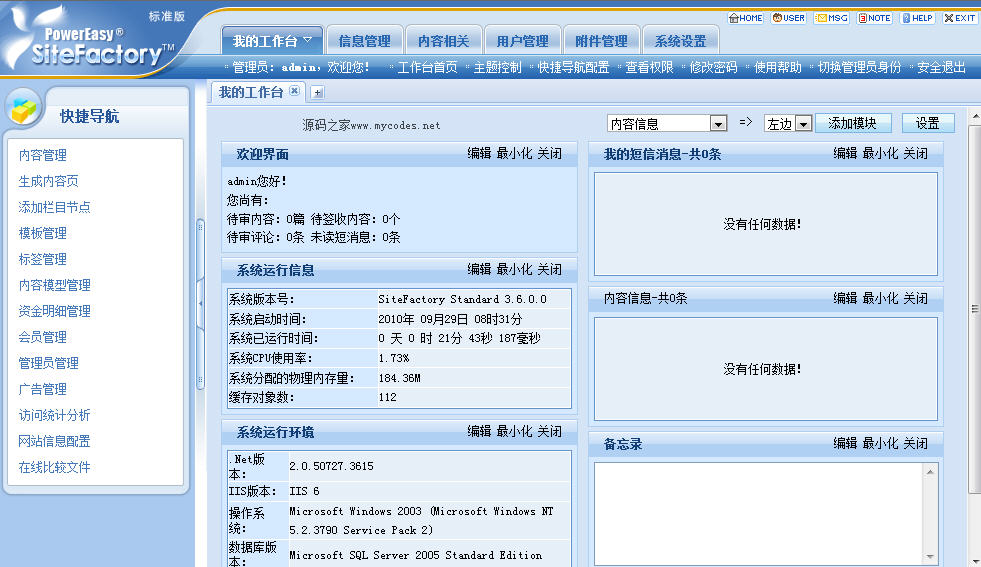Add a new tab with plus icon
981x567 pixels.
[318, 92]
